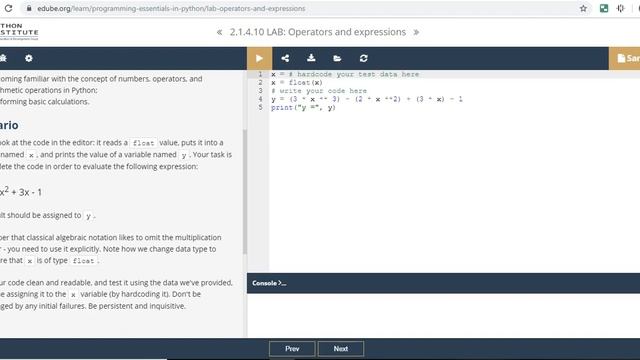The width and height of the screenshot is (640, 360).
Task: Click the print statement on line 5
Action: point(303,108)
